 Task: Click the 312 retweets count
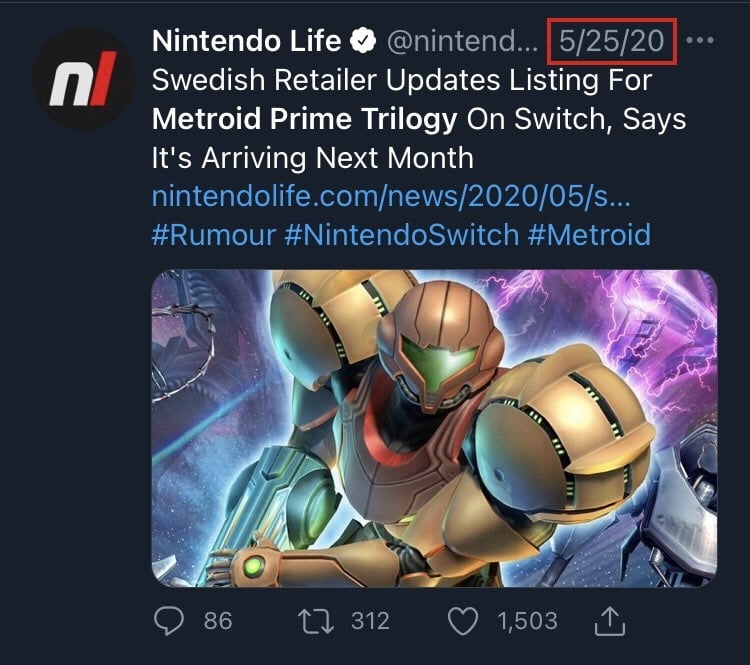[369, 621]
